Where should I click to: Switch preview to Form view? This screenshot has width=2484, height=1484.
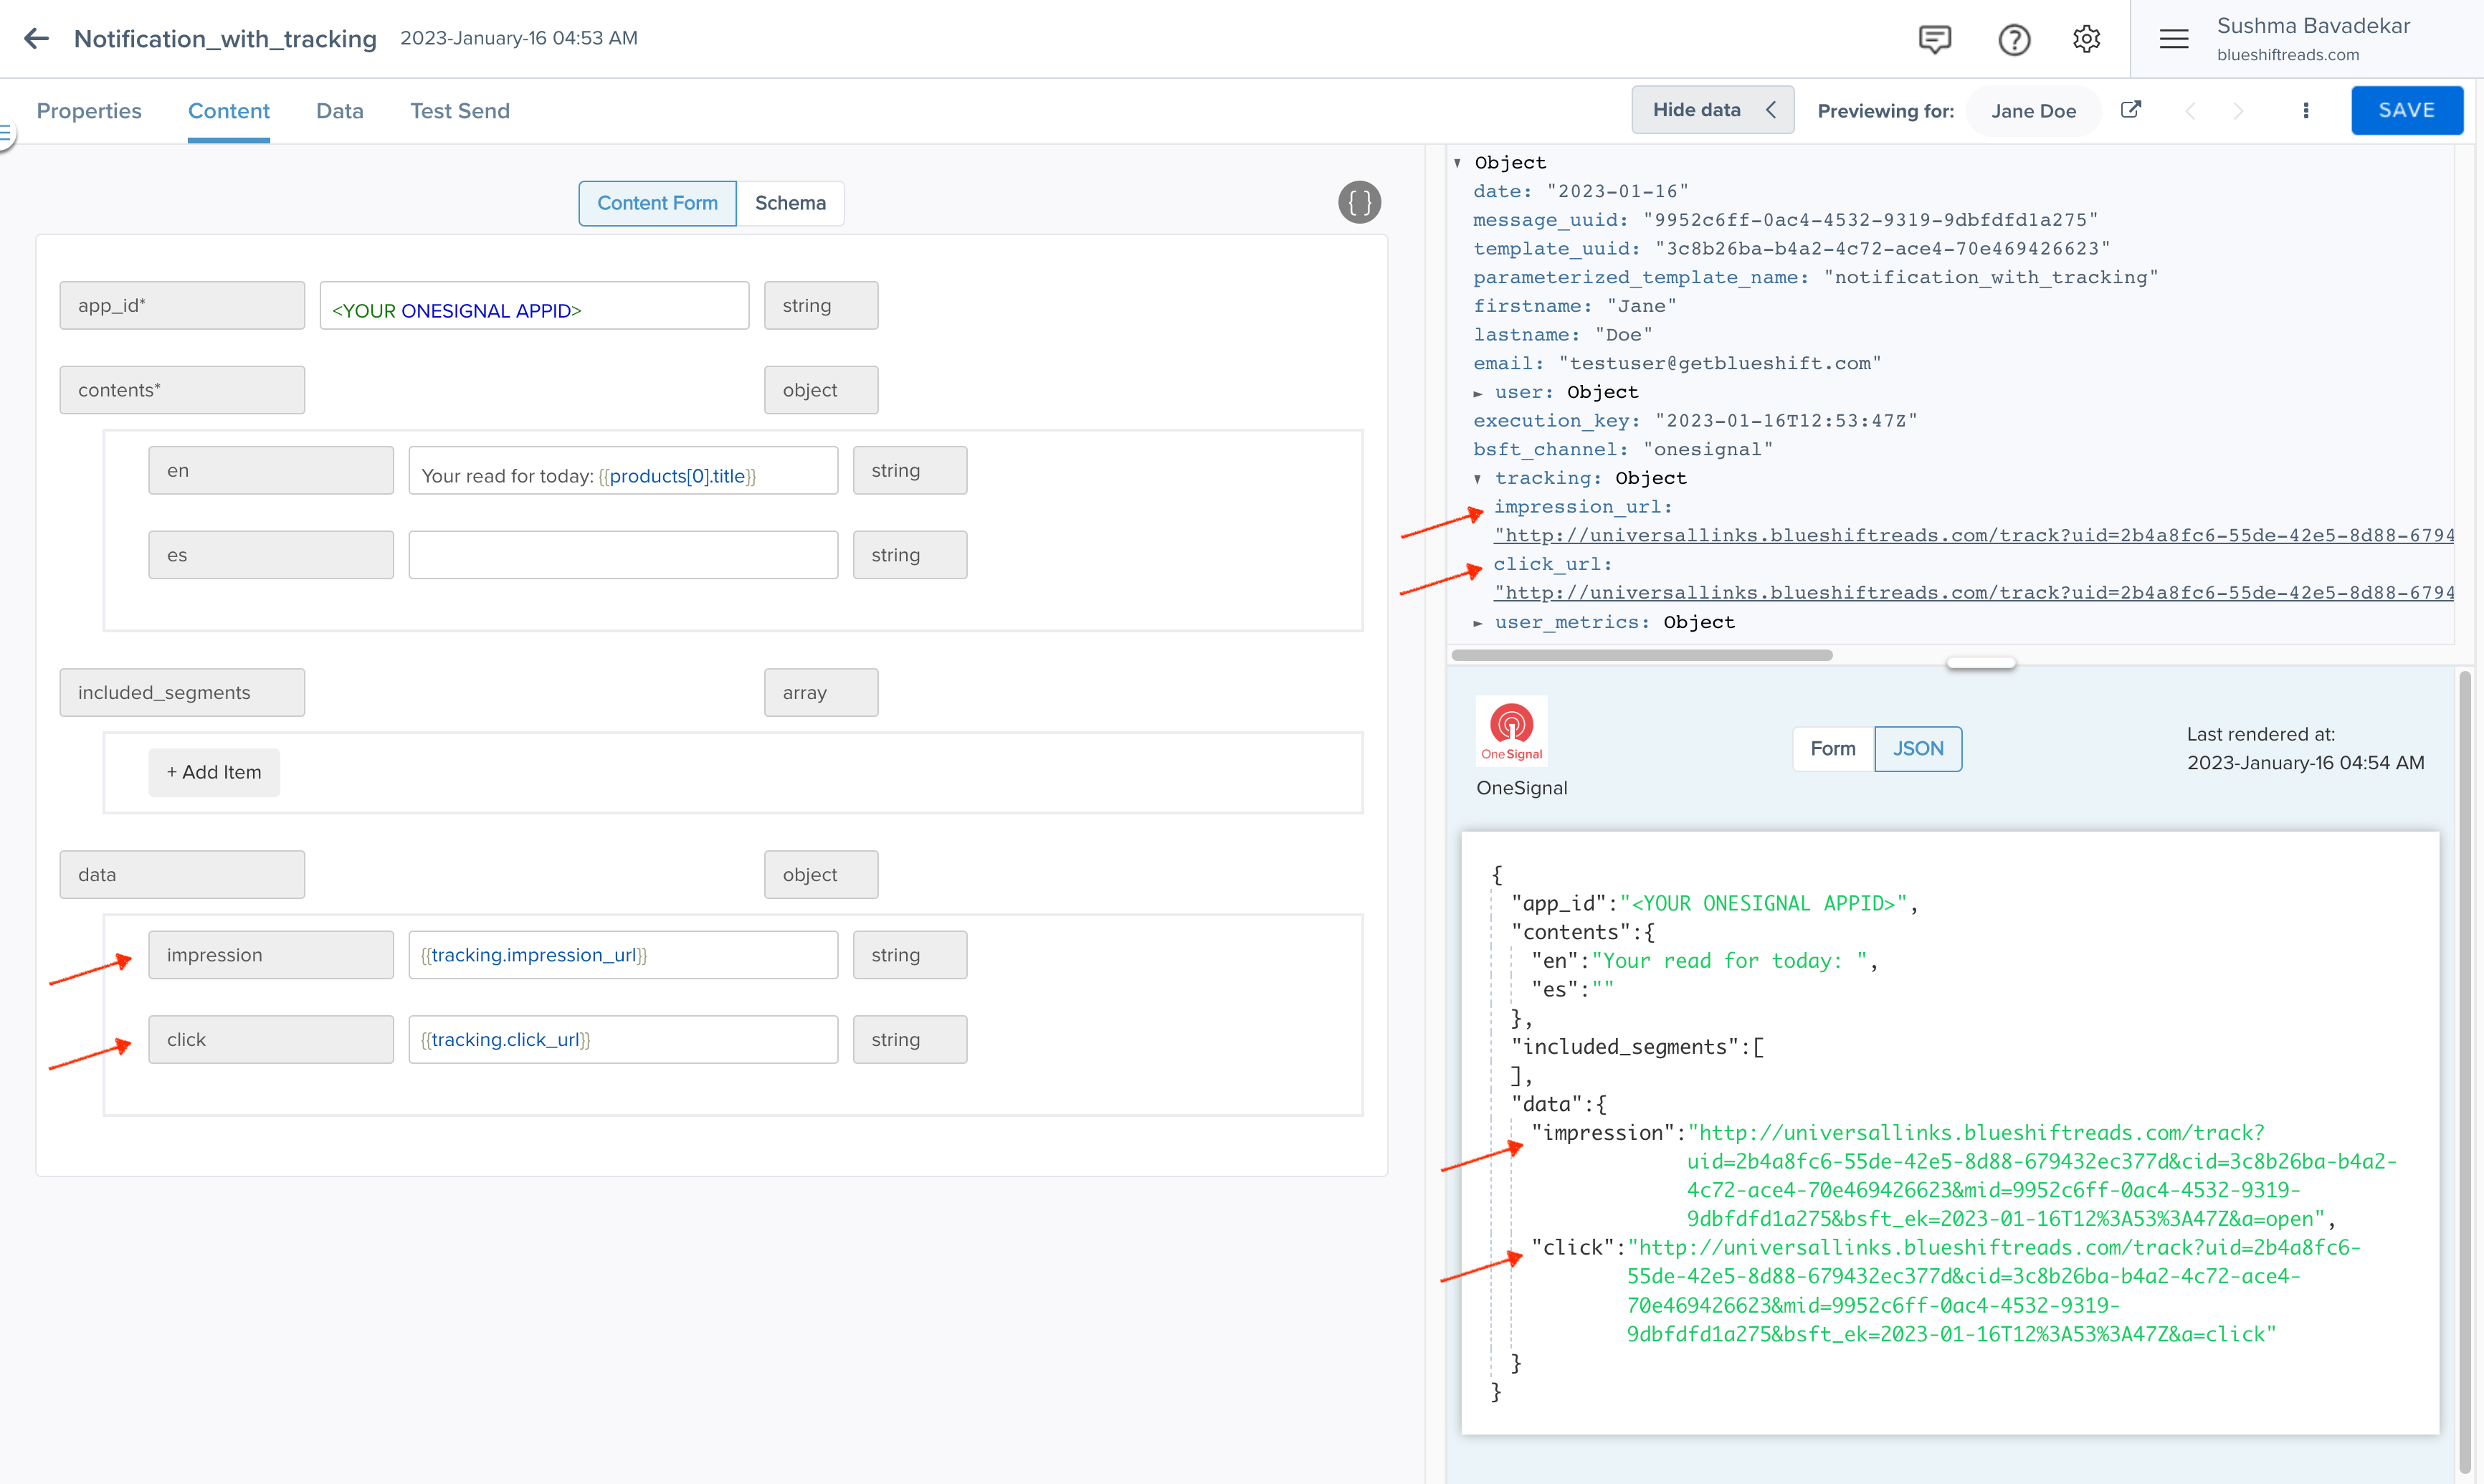[x=1833, y=749]
